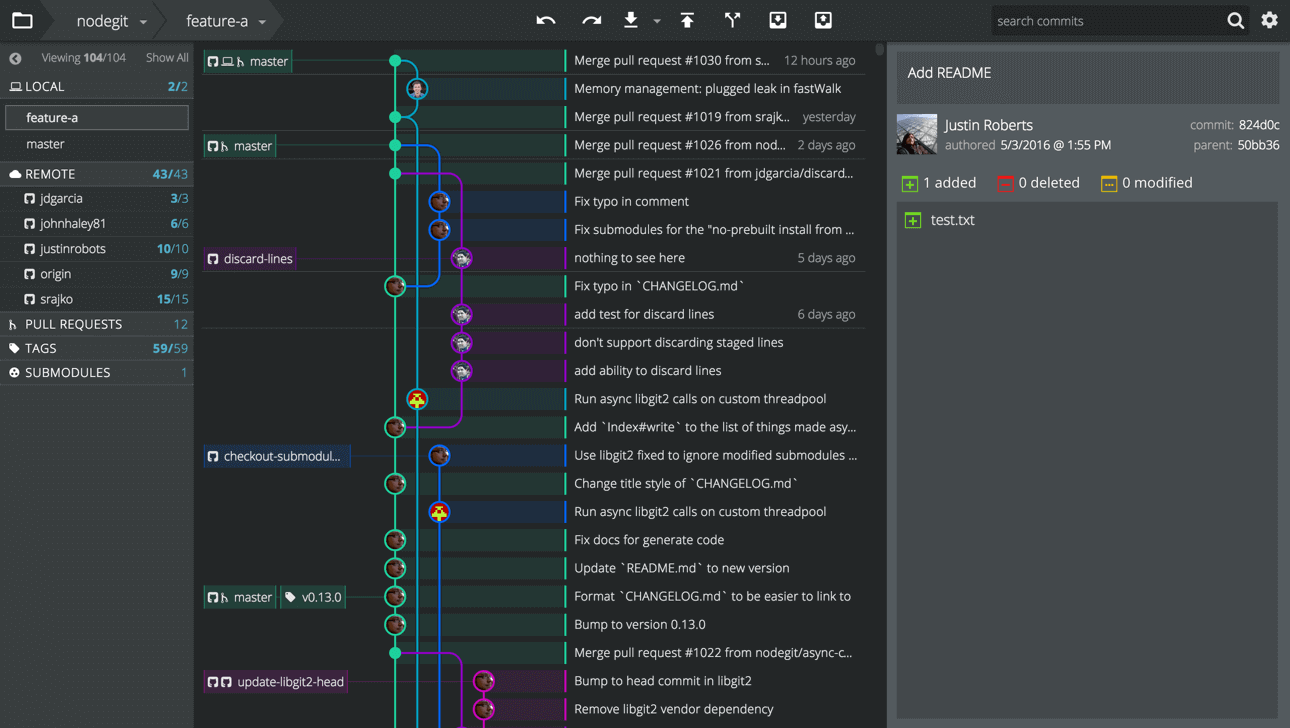Create a new branch
This screenshot has width=1290, height=728.
coord(731,20)
